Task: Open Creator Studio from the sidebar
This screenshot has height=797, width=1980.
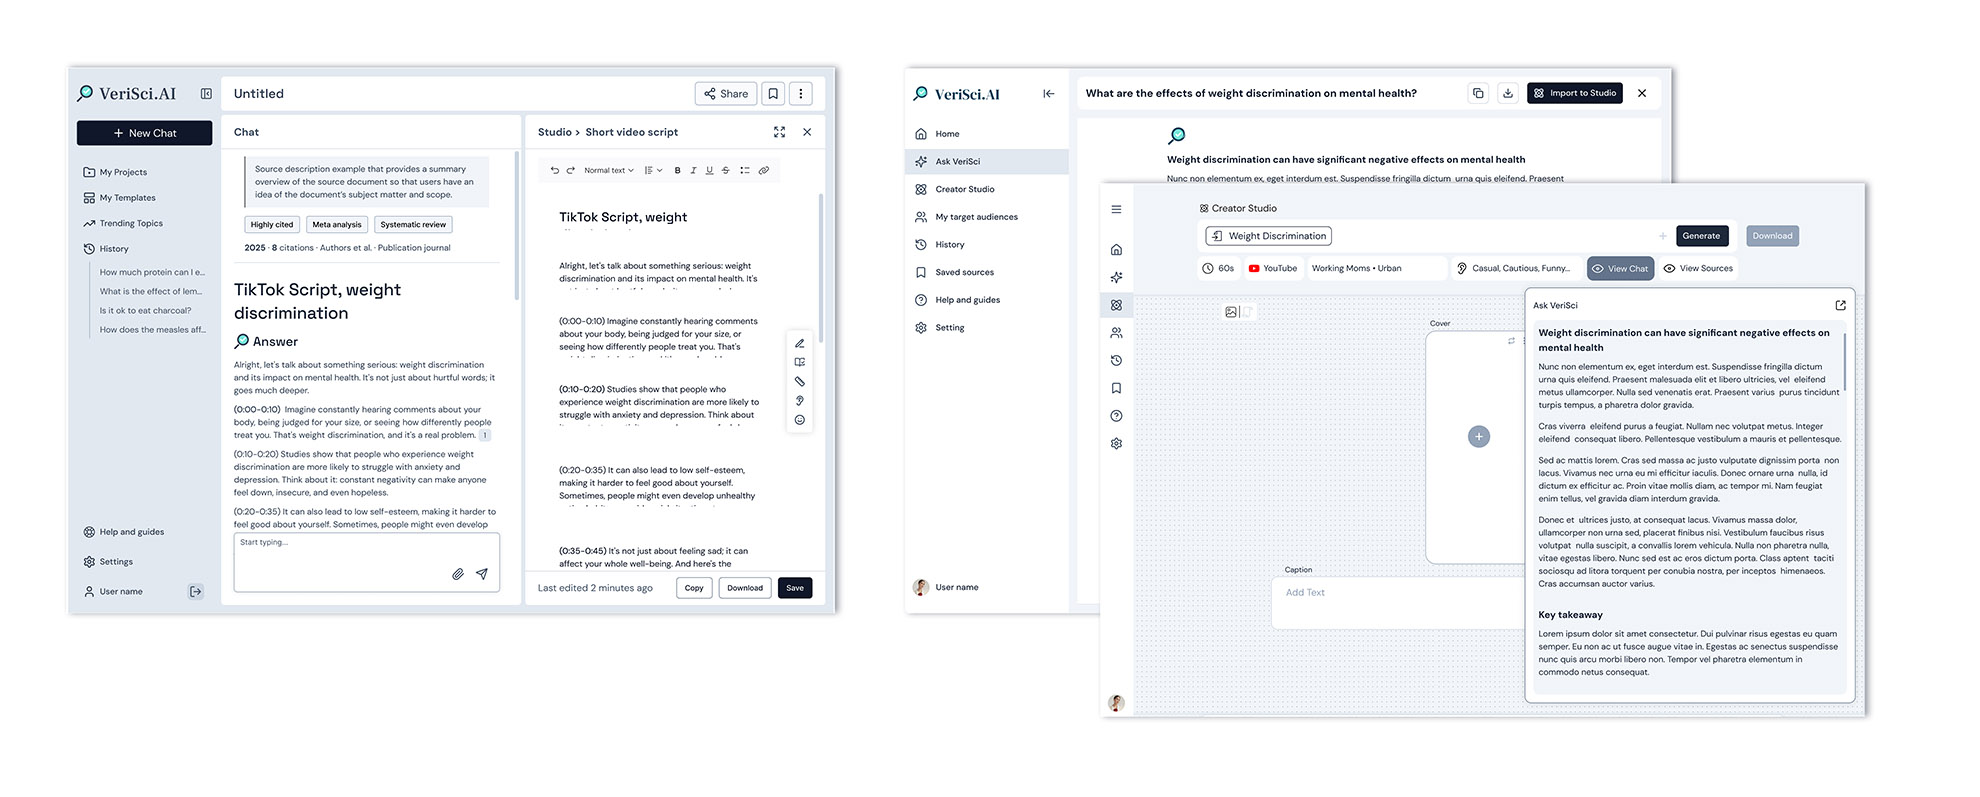Action: [x=954, y=189]
